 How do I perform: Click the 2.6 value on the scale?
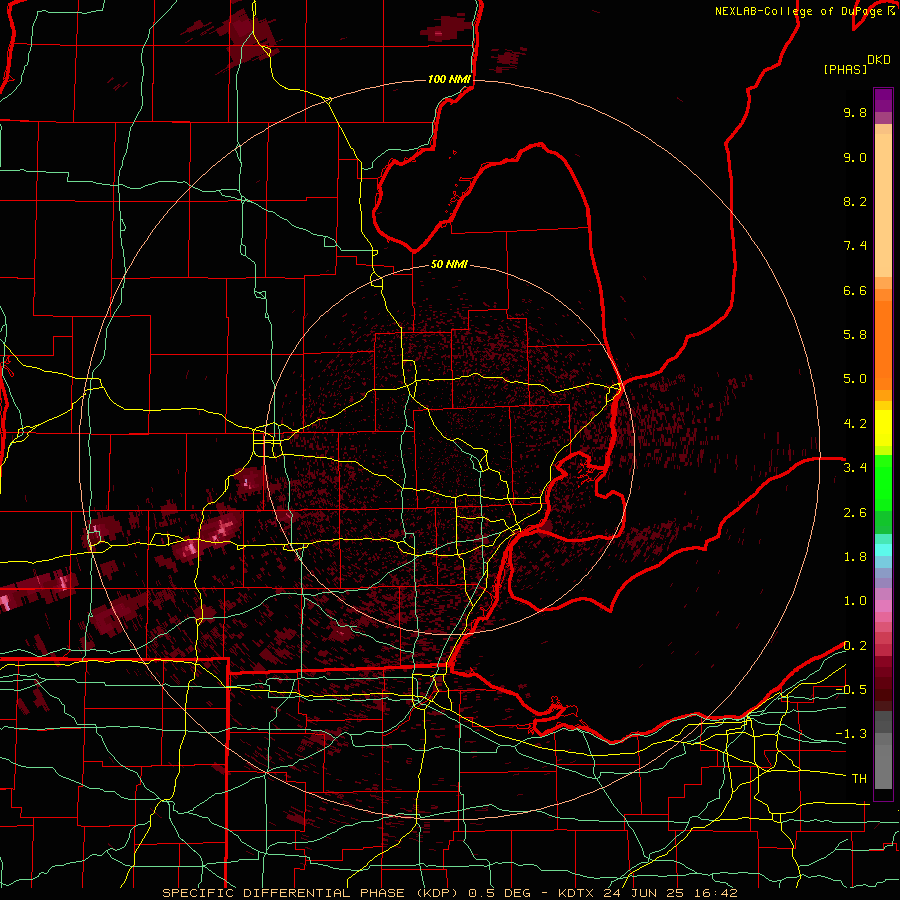tap(855, 513)
